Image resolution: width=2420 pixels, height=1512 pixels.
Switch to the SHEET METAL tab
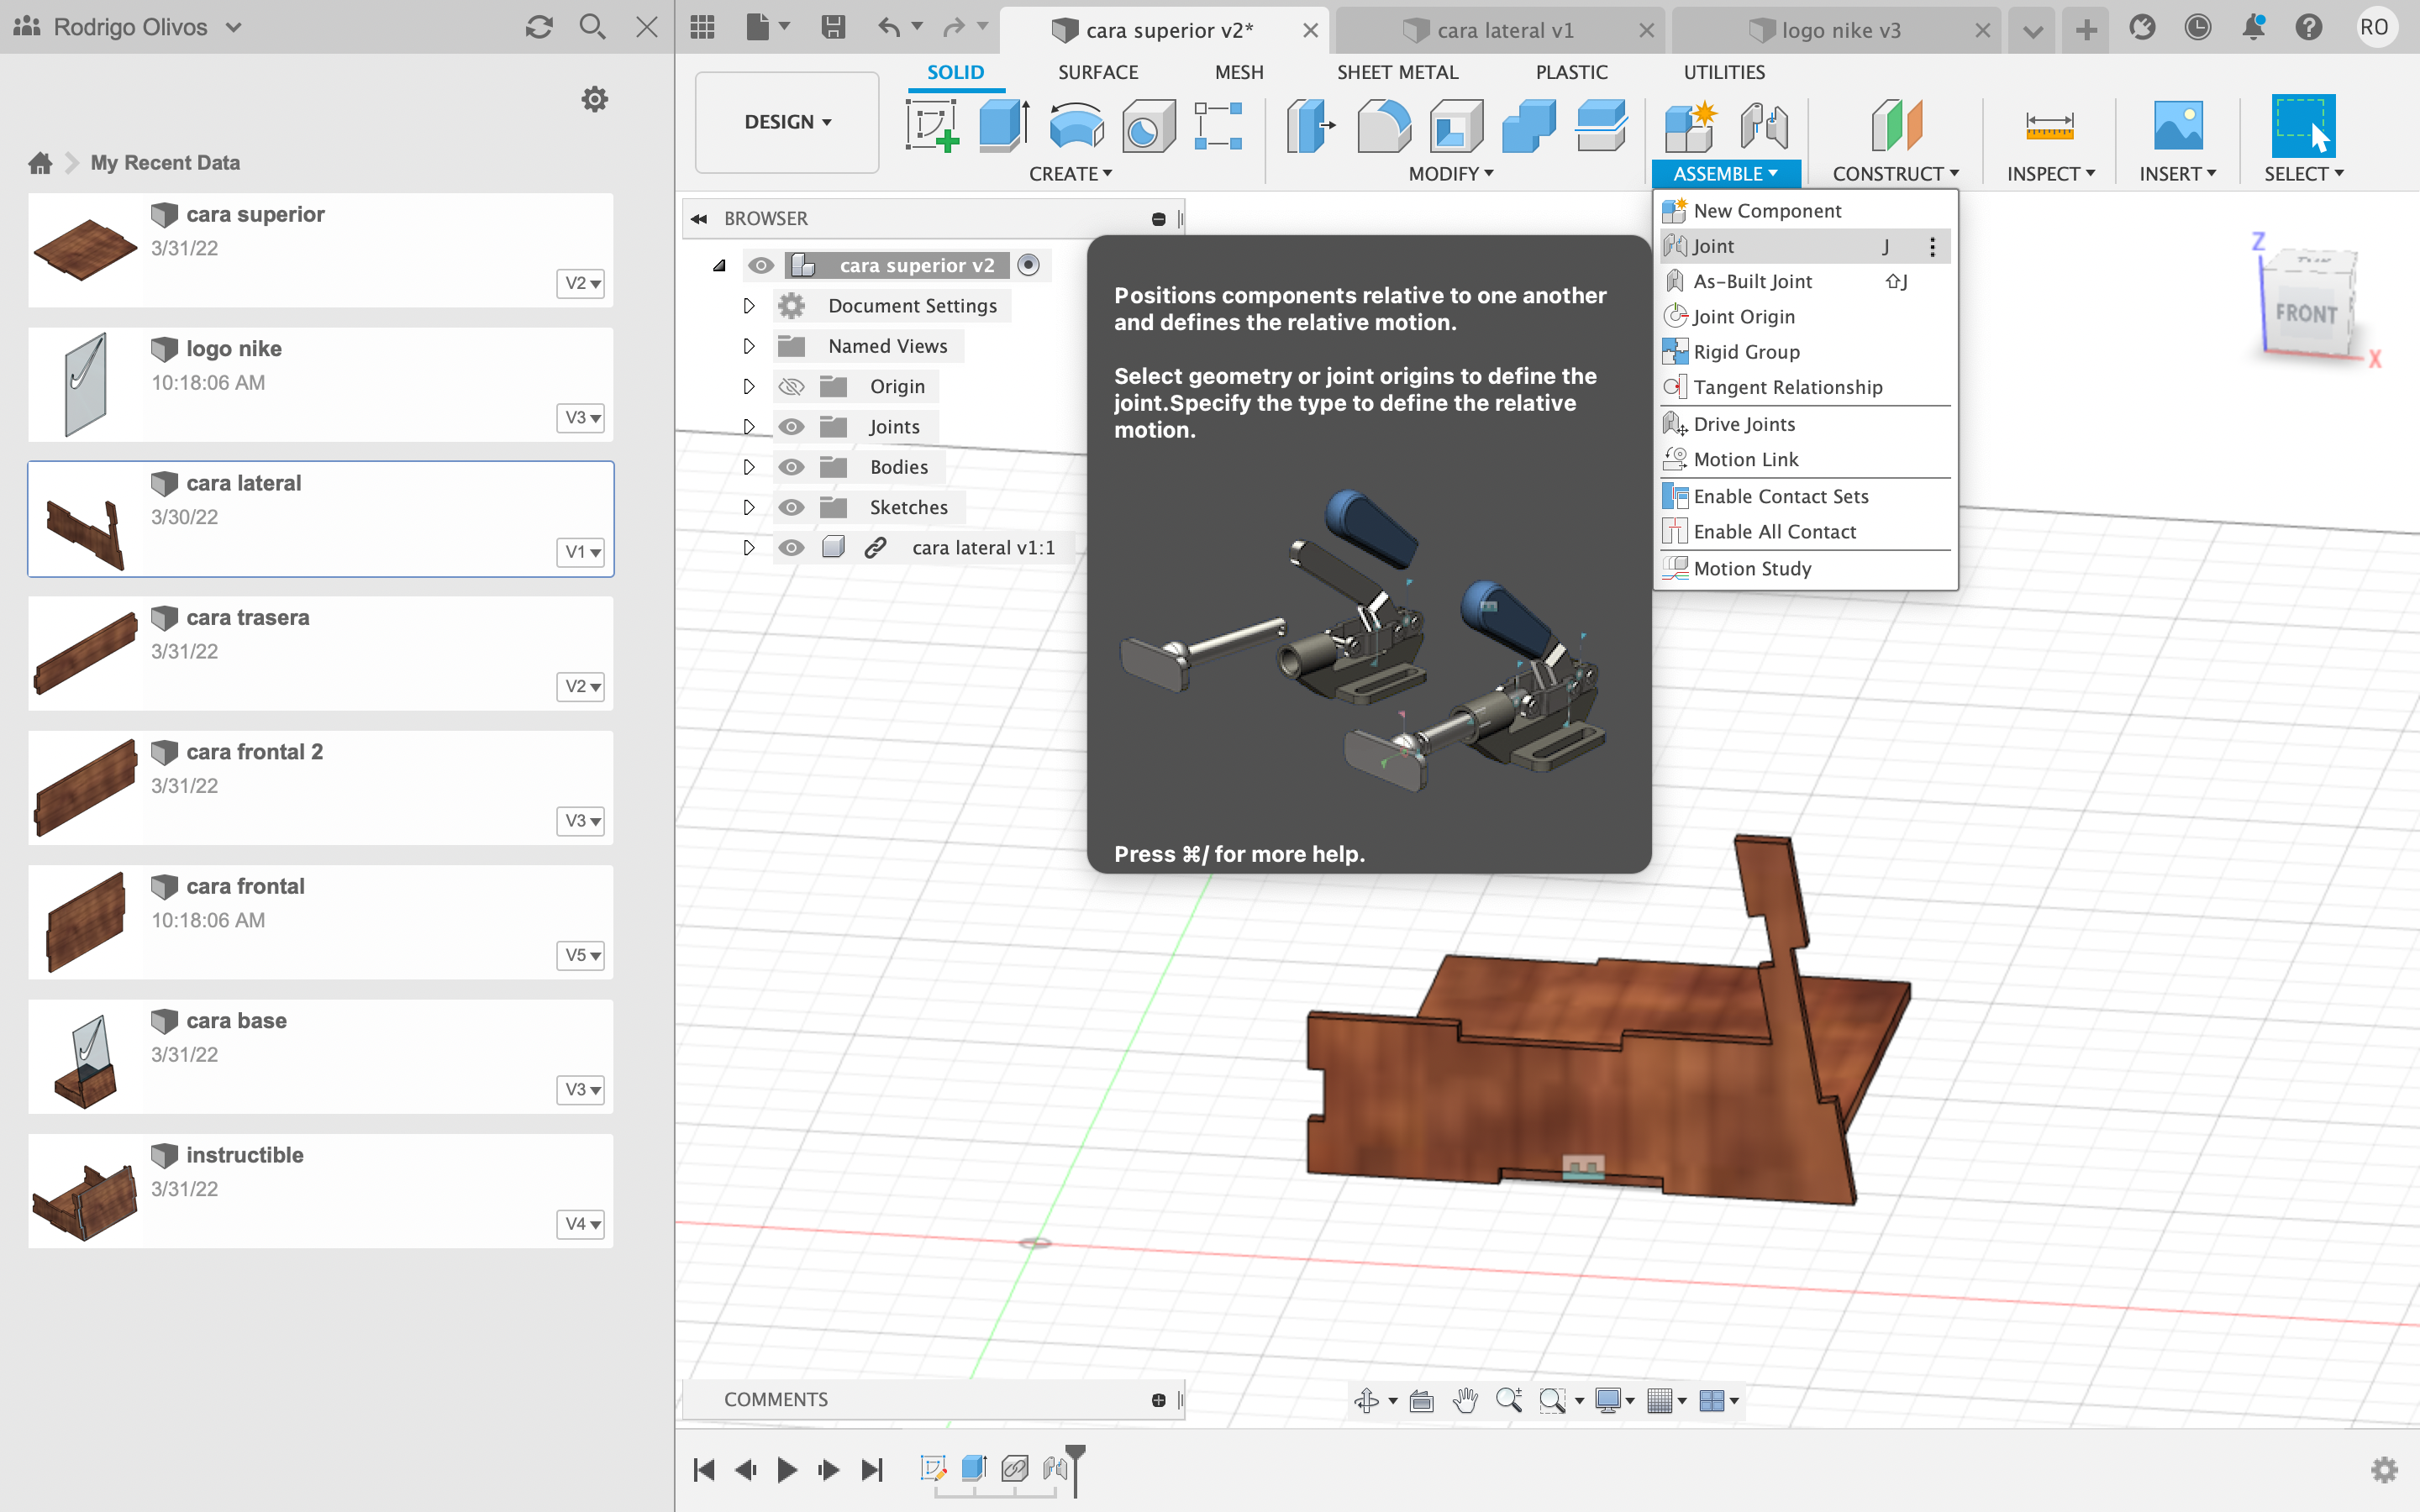pos(1397,72)
